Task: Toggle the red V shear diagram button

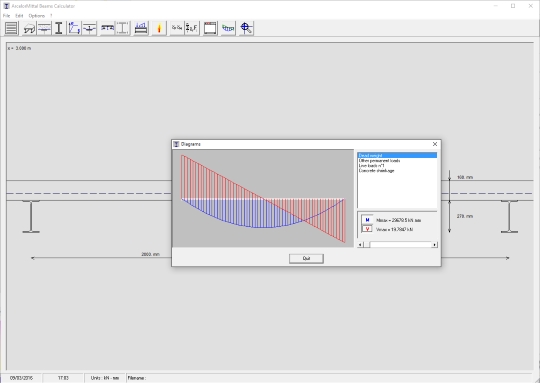Action: [367, 229]
